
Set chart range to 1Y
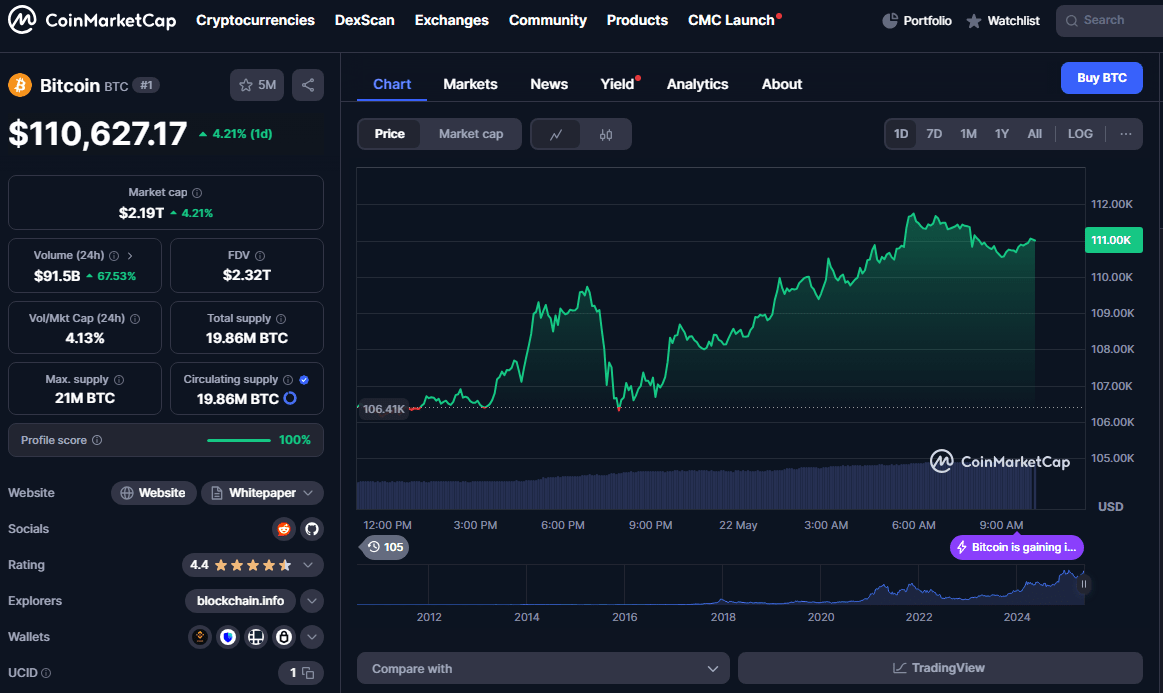1002,134
